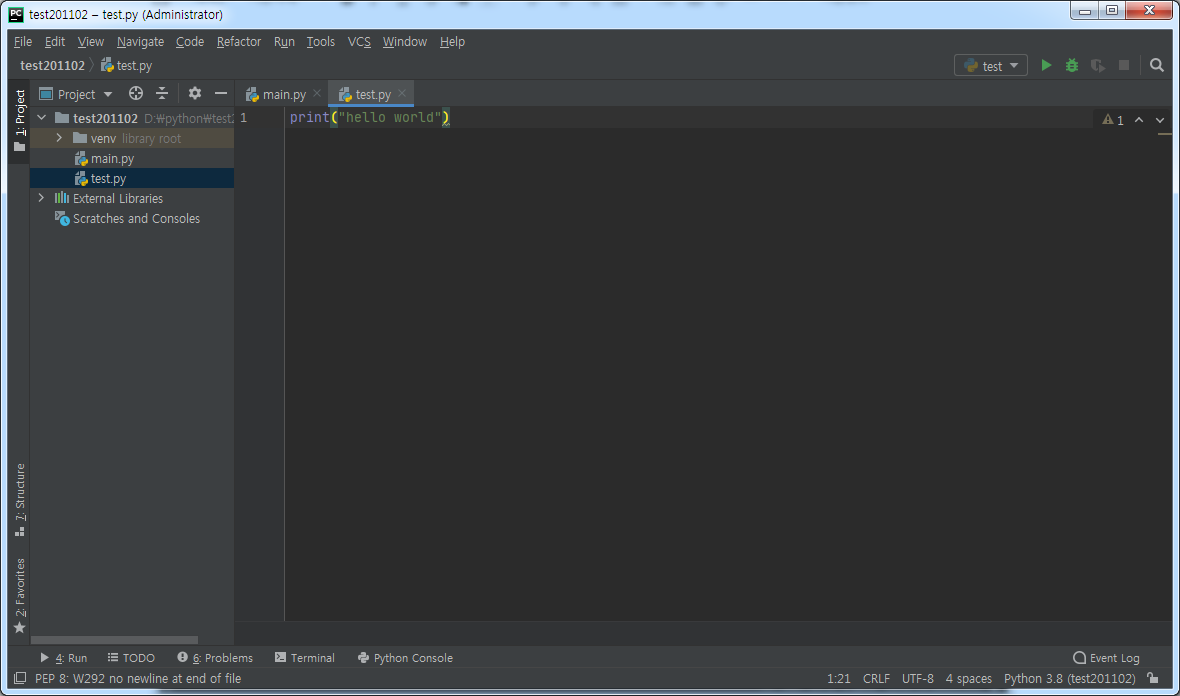Click Locate/select opened file crosshair icon
The width and height of the screenshot is (1180, 696).
pyautogui.click(x=135, y=93)
